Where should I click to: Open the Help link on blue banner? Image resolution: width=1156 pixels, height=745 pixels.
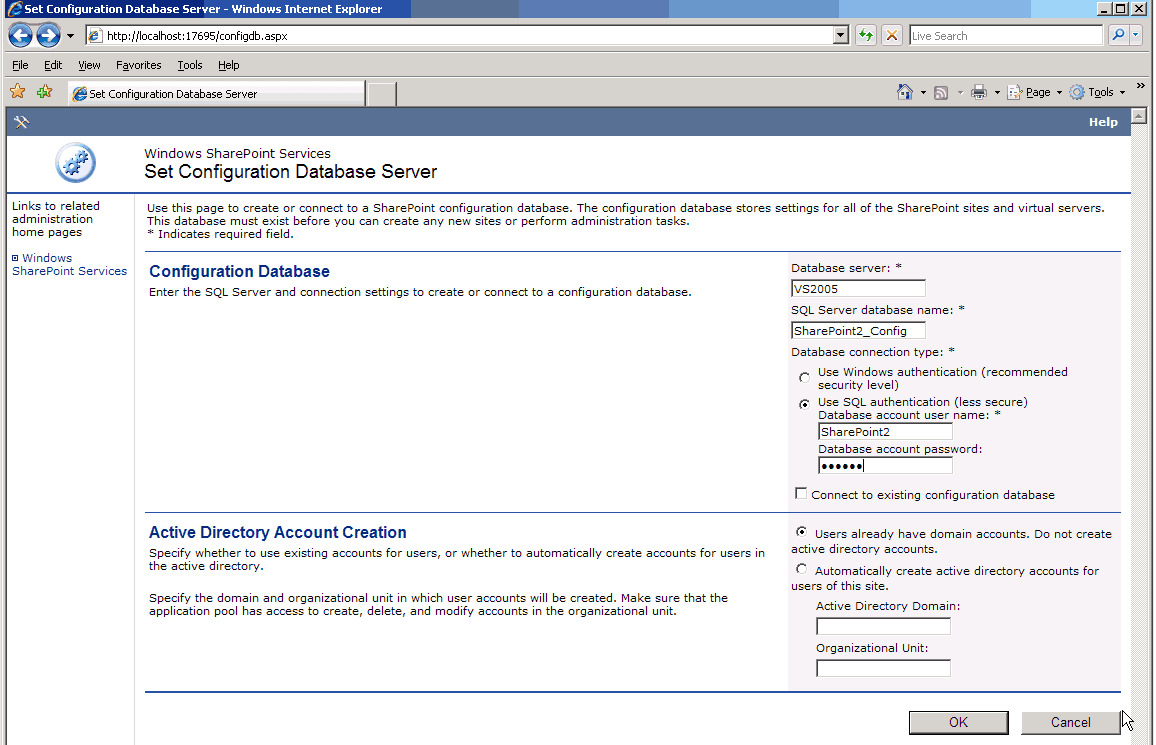pos(1103,122)
